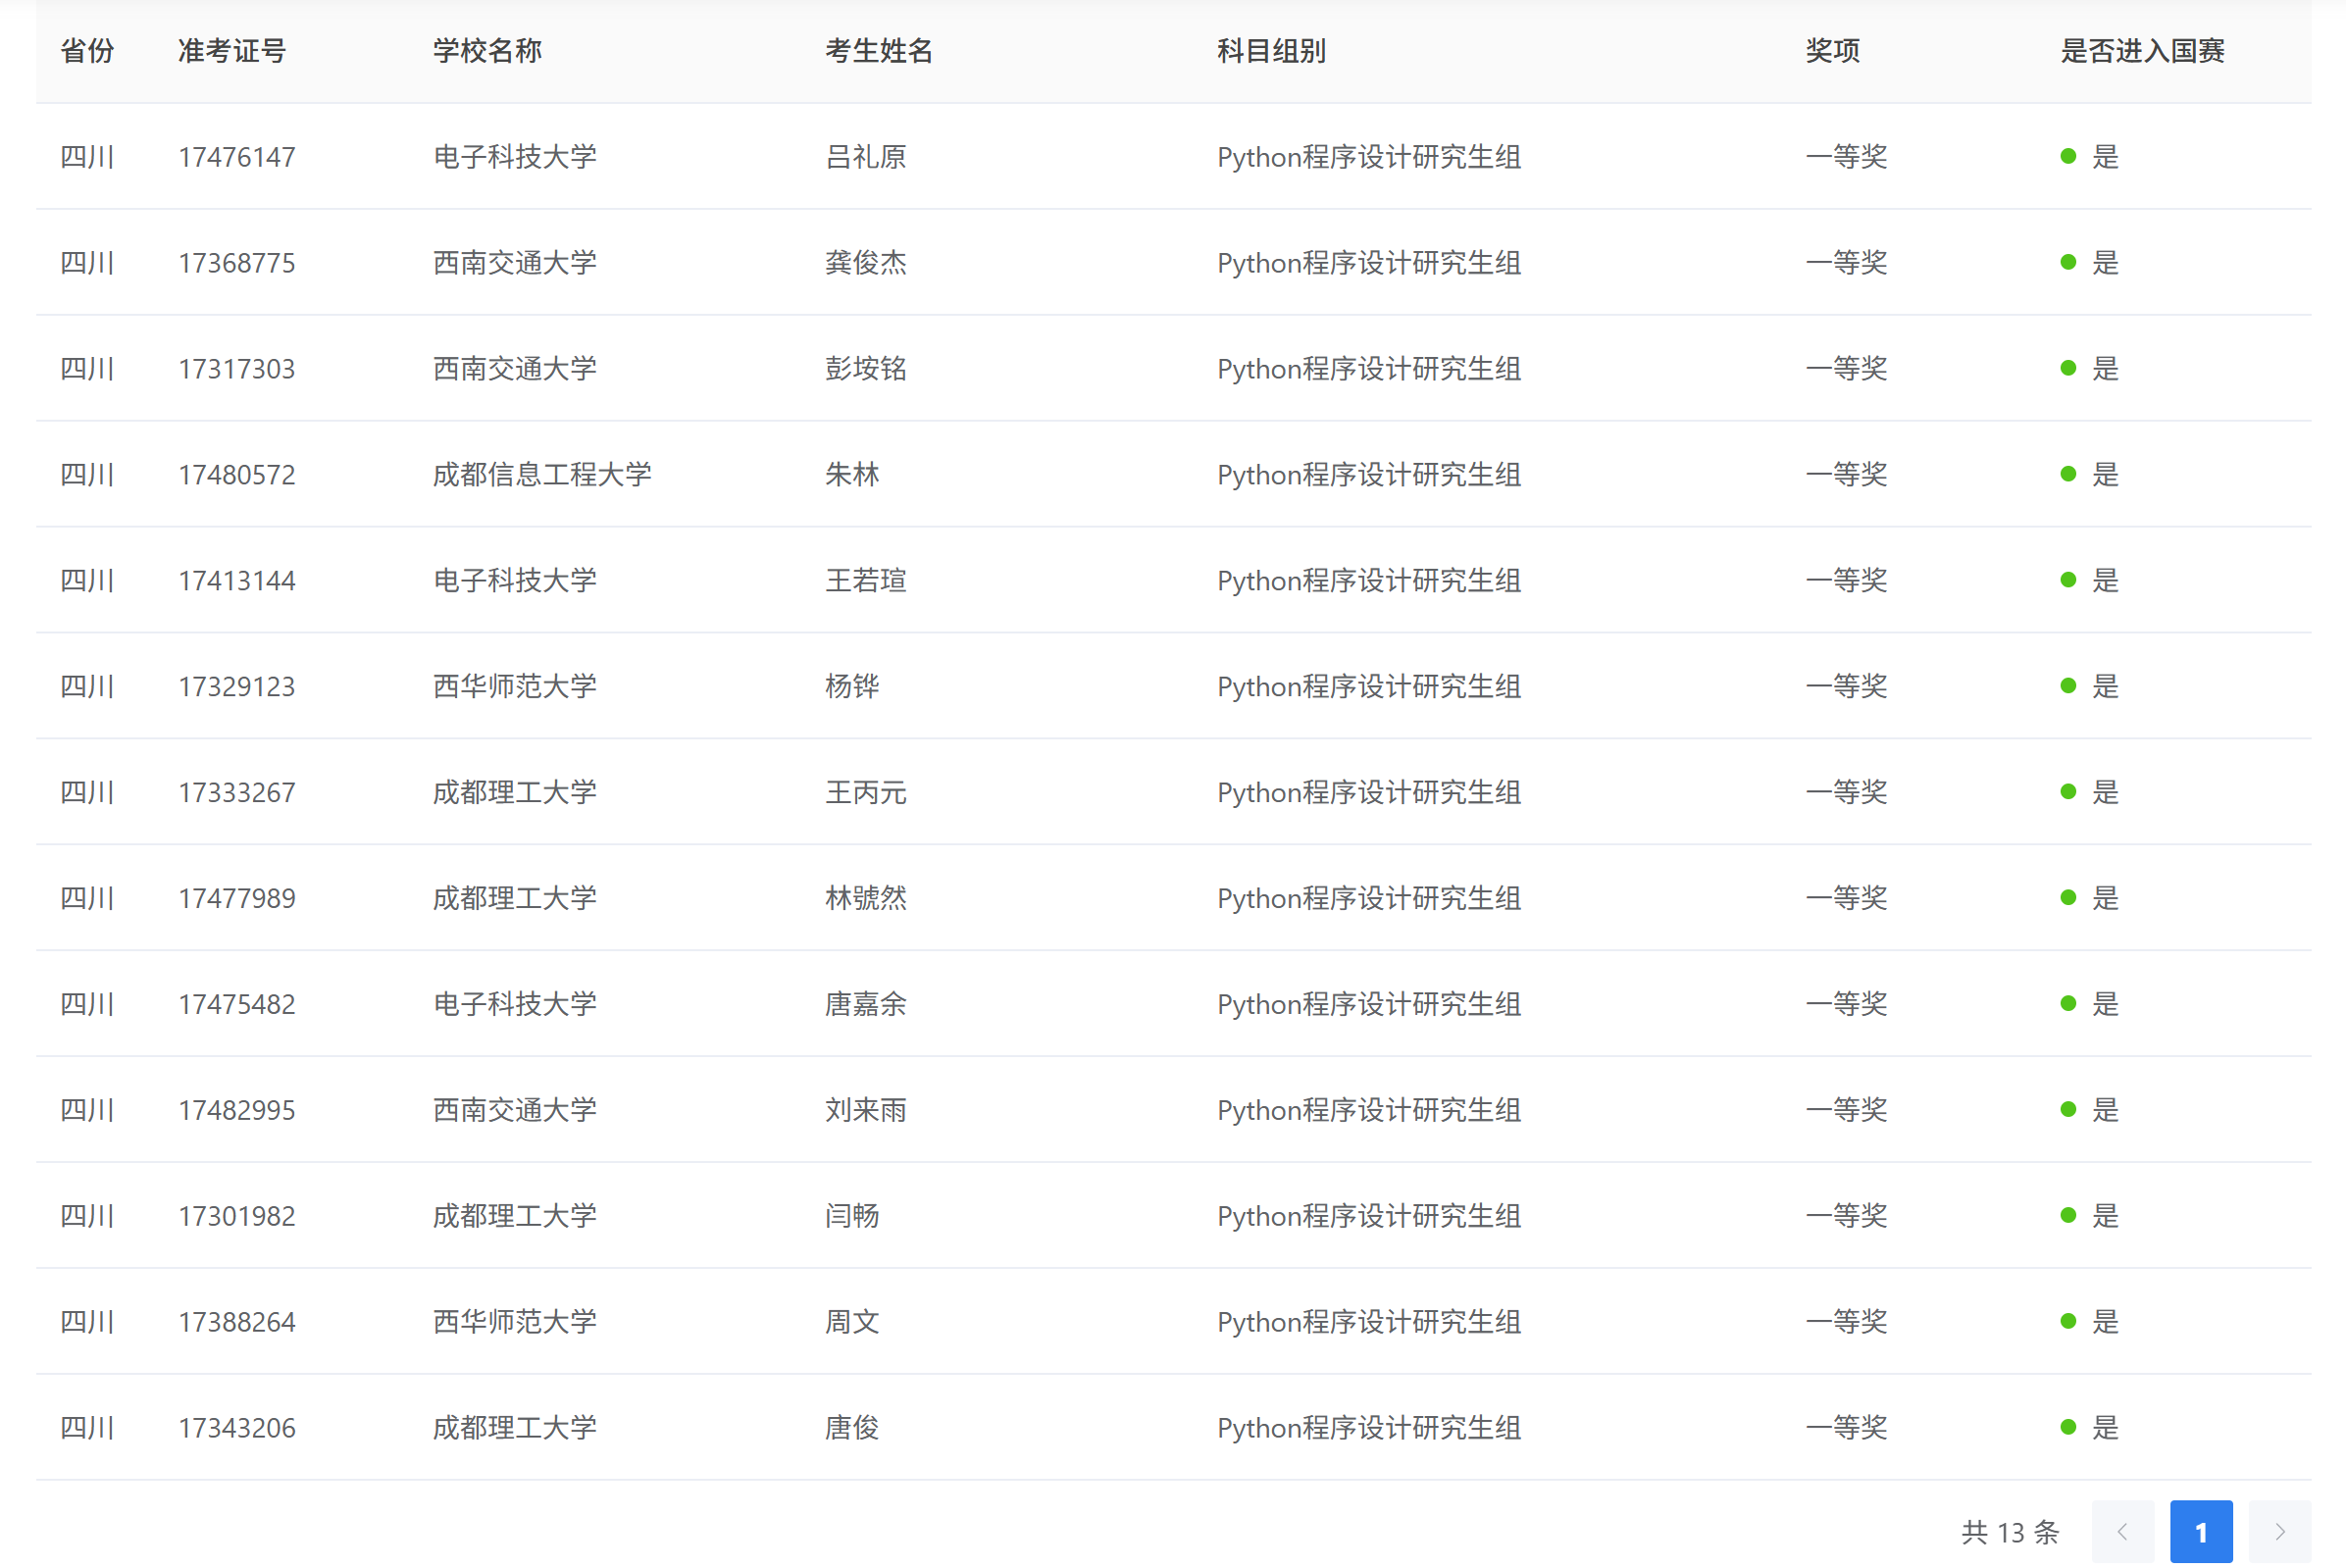Click student name 龚俊杰
Screen dimensions: 2346x1568
[x=865, y=263]
